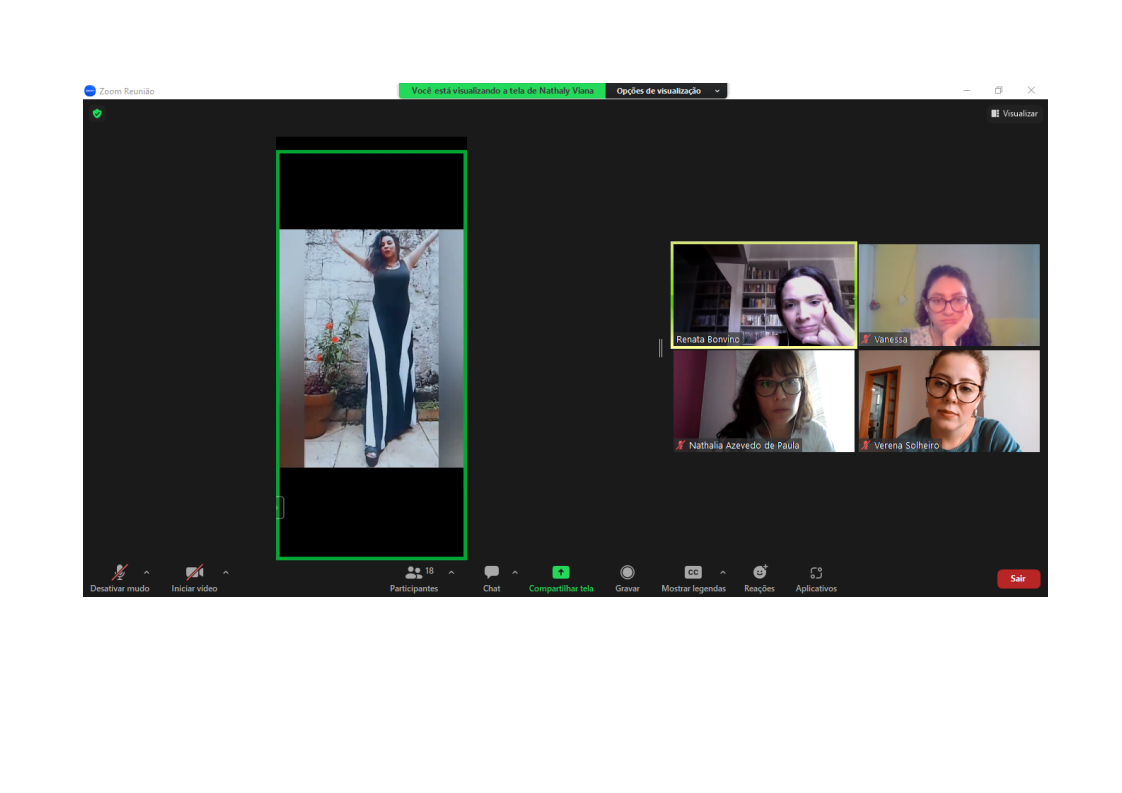Grab the divider handle beside video gallery

tap(660, 348)
